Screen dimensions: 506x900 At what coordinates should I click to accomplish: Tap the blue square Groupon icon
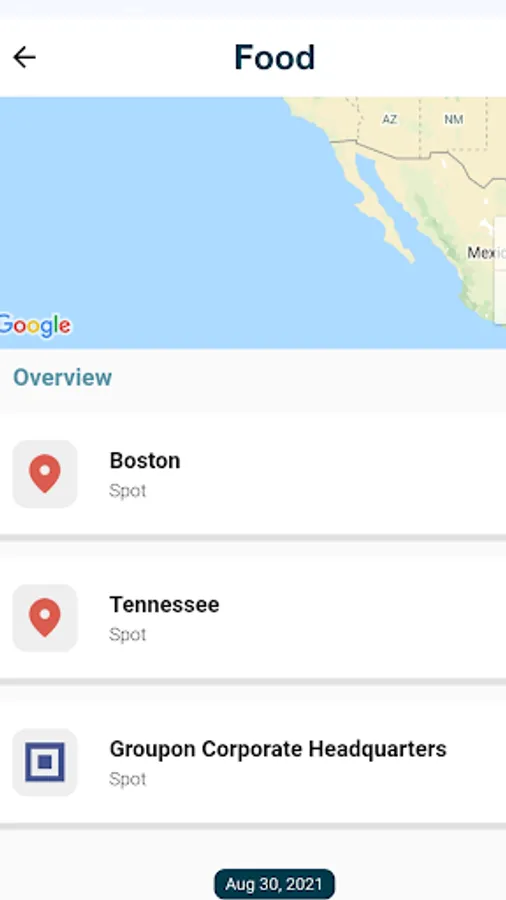45,762
